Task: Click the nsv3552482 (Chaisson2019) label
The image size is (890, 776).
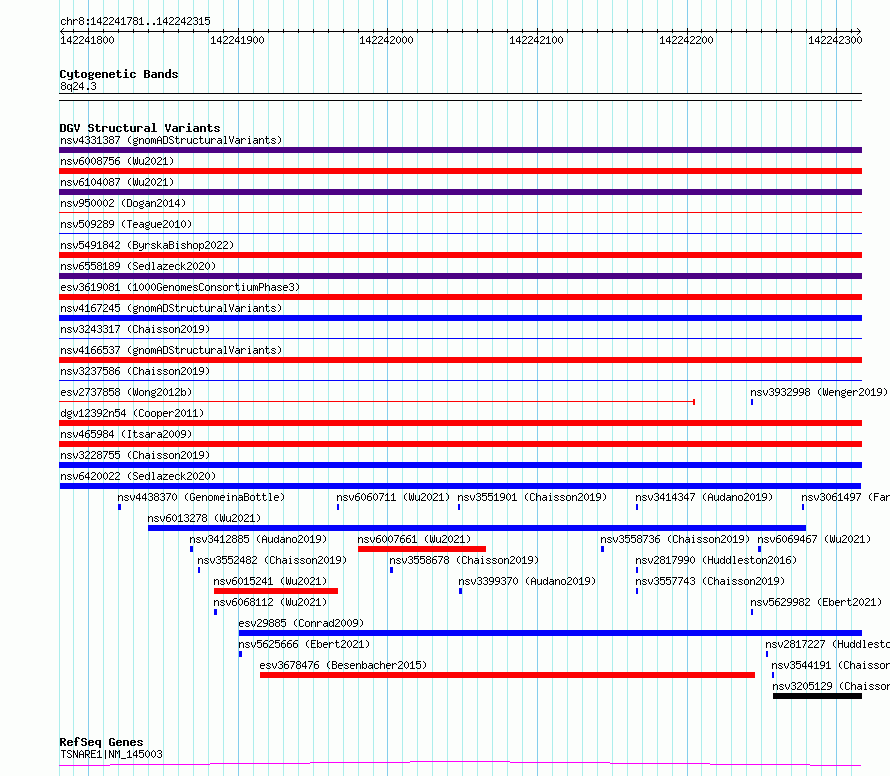Action: tap(272, 560)
